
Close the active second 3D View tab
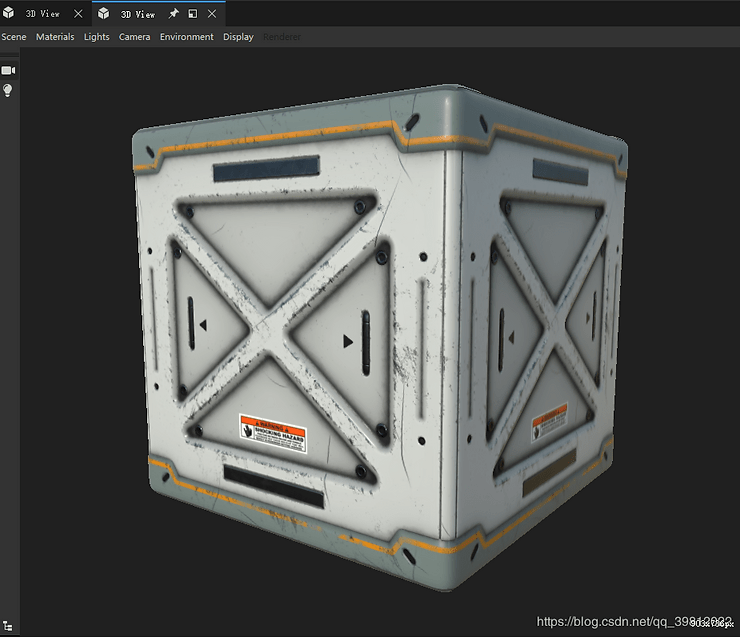[x=211, y=14]
